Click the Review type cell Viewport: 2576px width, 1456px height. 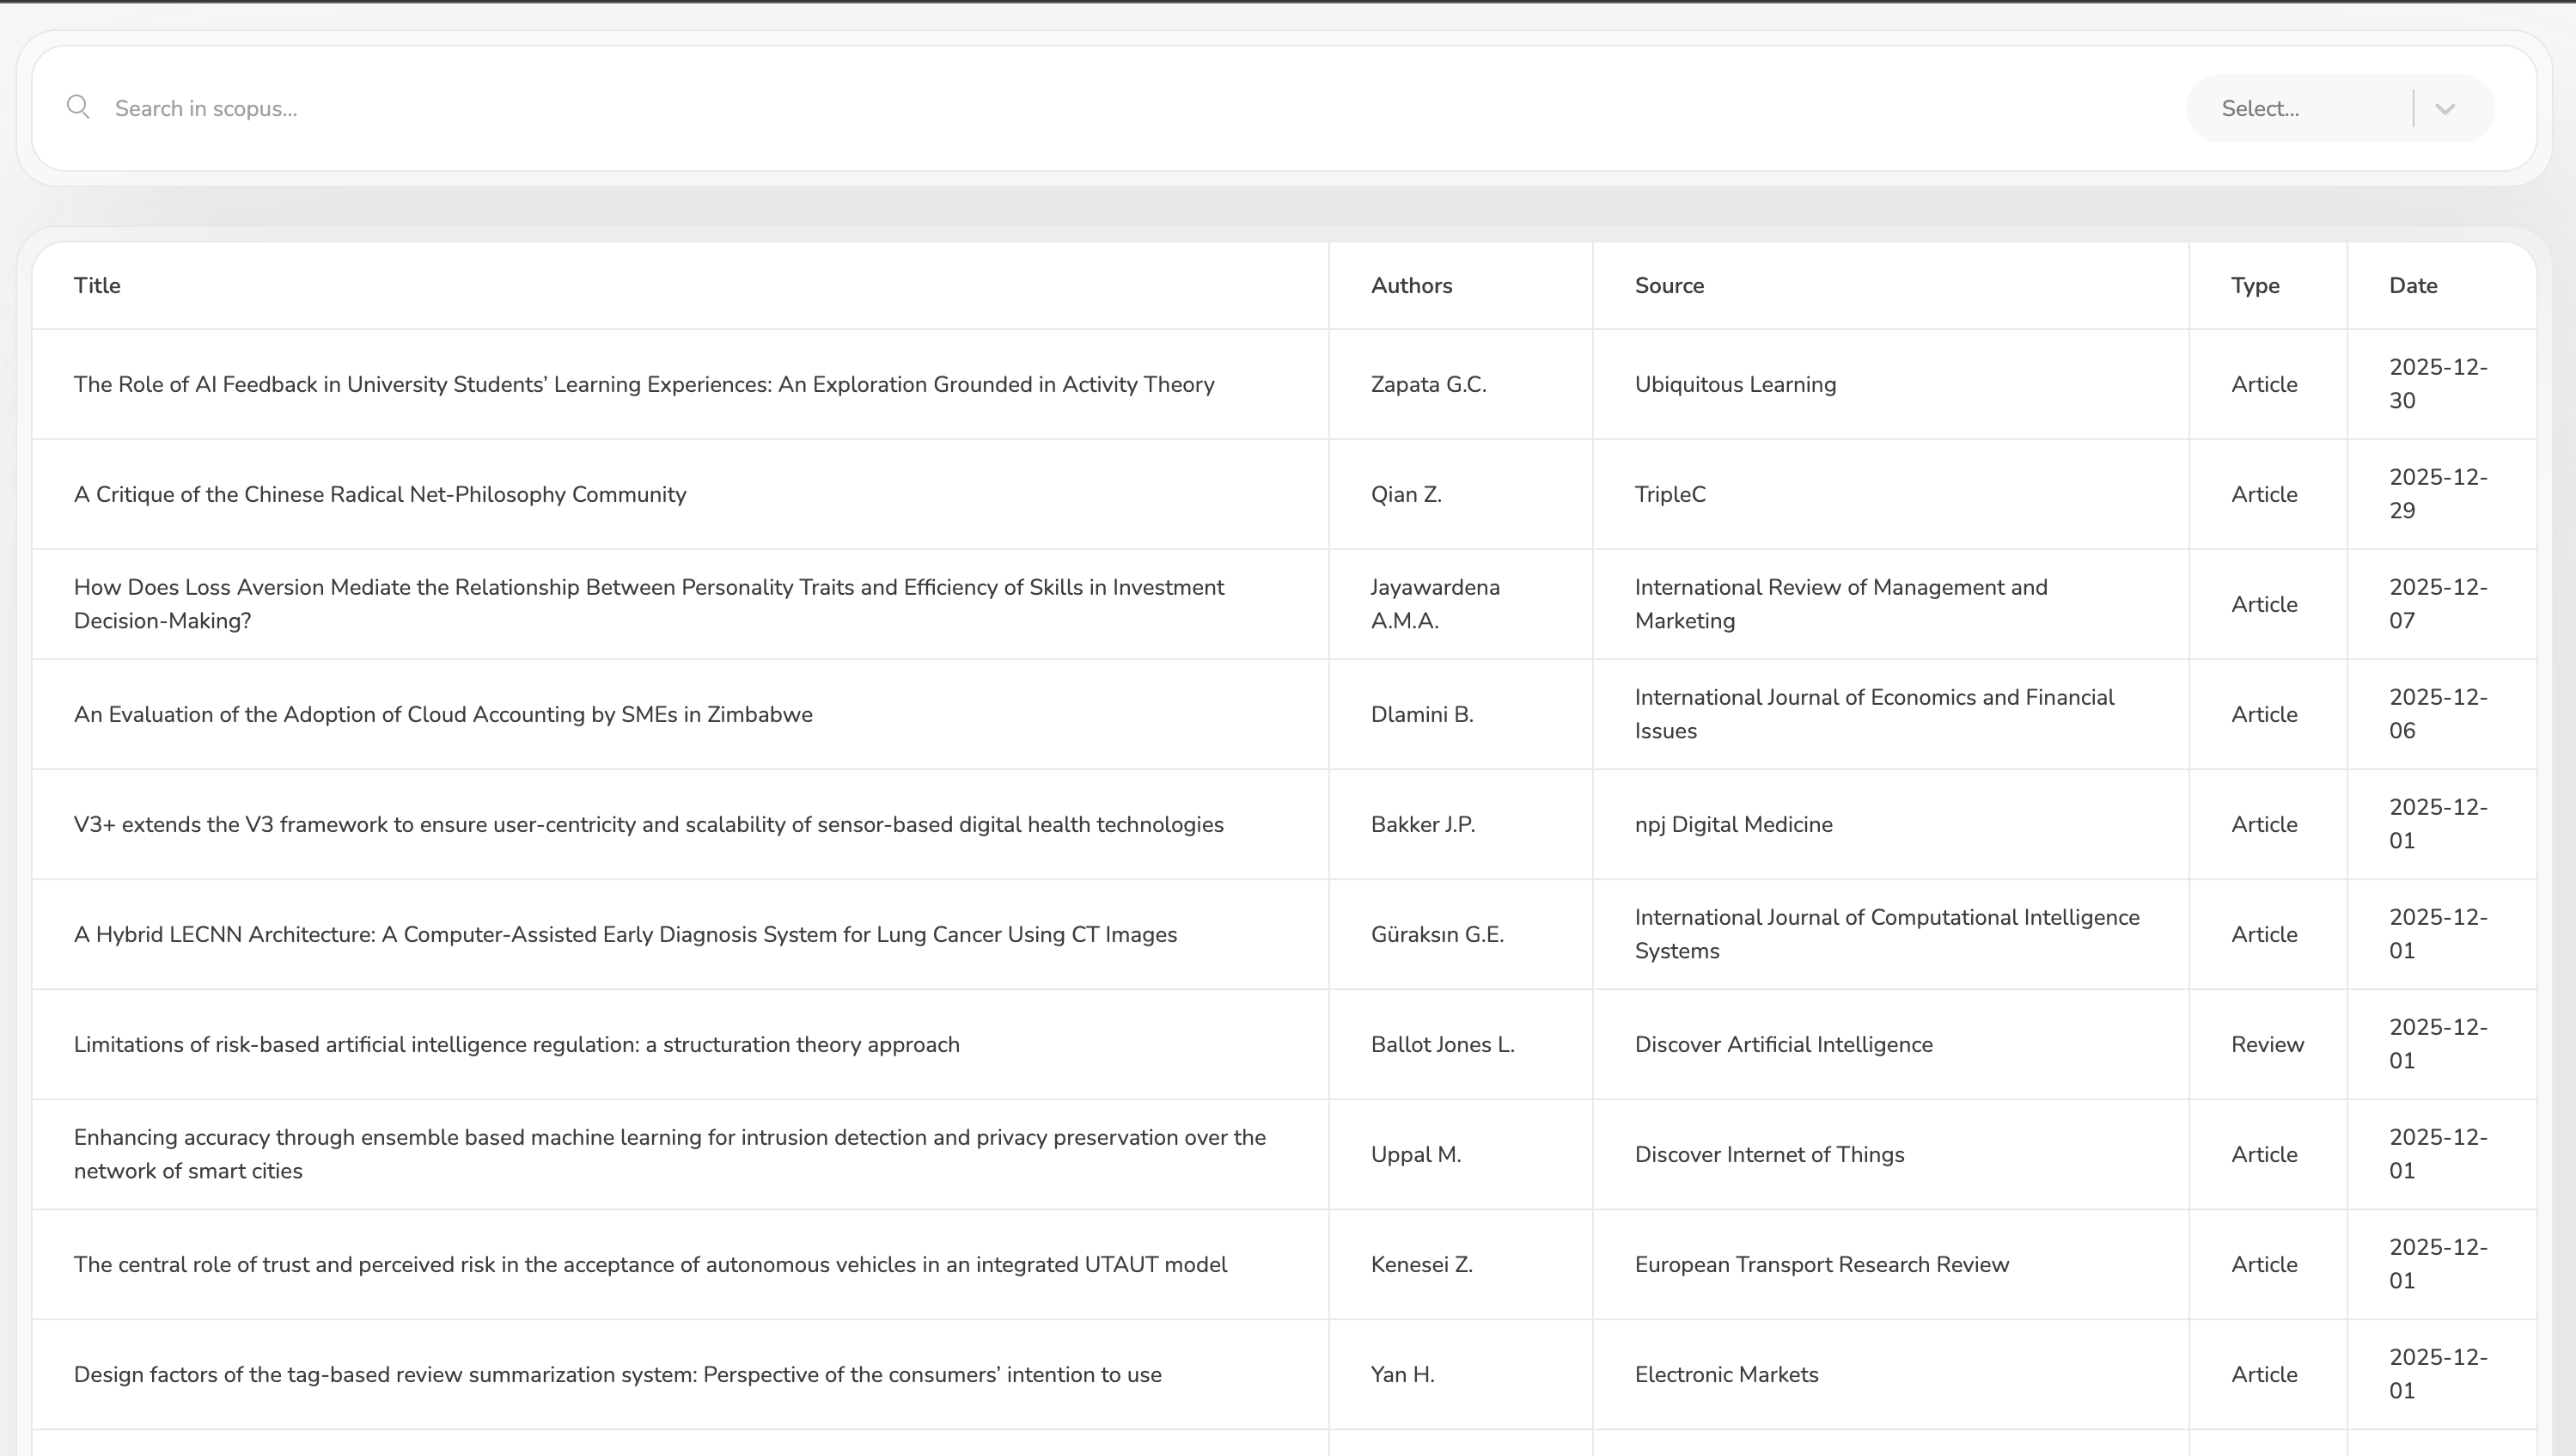pos(2267,1044)
